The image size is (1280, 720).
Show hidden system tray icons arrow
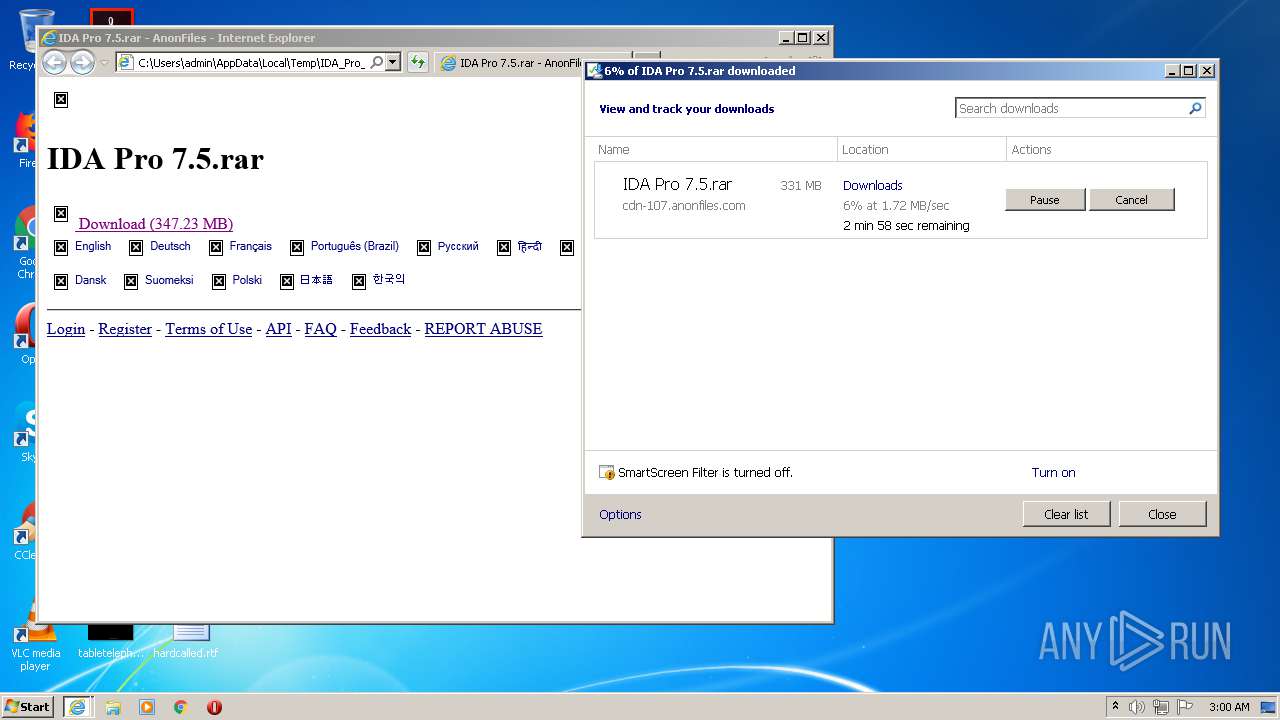coord(1115,706)
